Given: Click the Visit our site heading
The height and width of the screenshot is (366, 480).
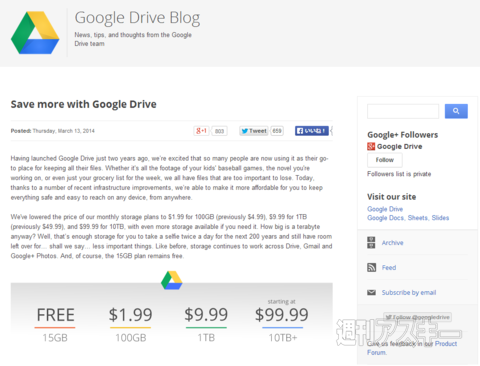Looking at the screenshot, I should (391, 197).
